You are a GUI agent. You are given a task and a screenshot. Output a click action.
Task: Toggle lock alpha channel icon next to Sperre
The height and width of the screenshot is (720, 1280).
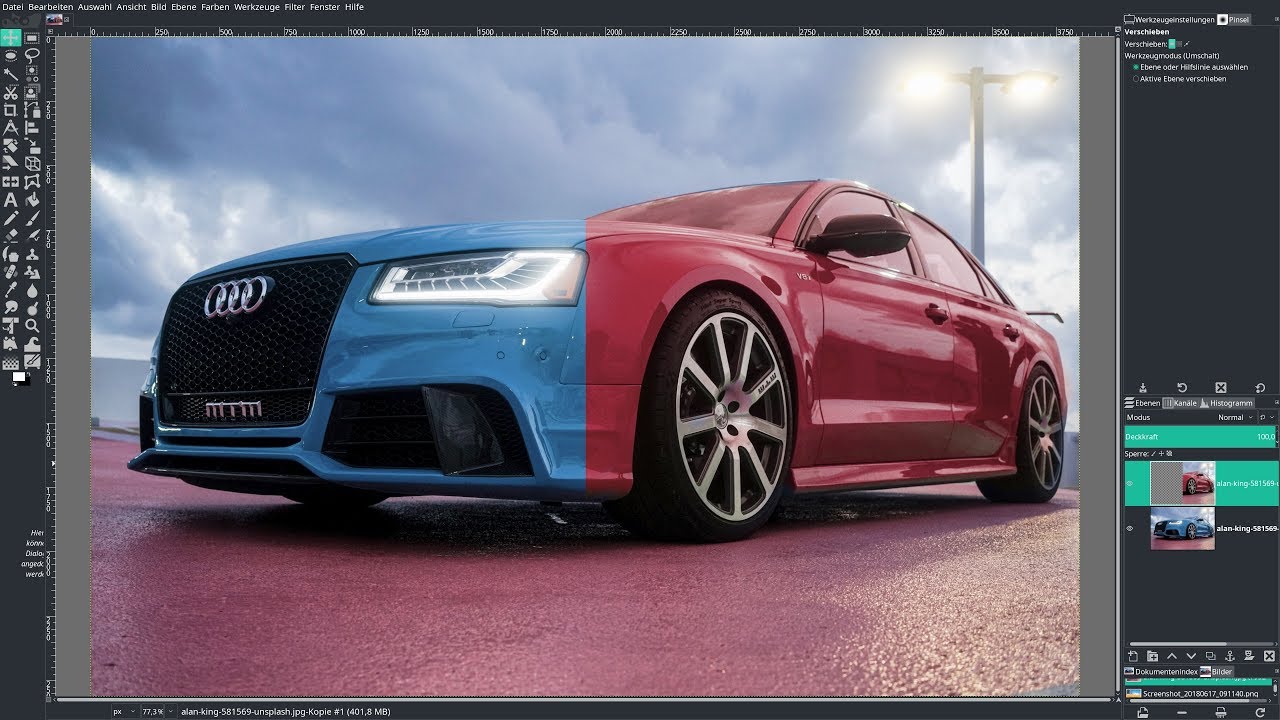coord(1169,454)
